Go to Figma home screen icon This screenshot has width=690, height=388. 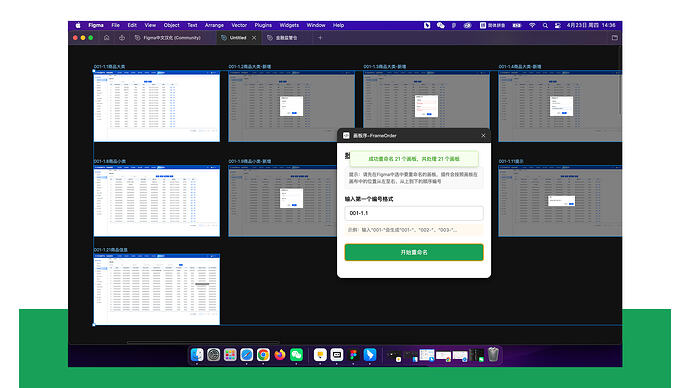click(x=106, y=38)
